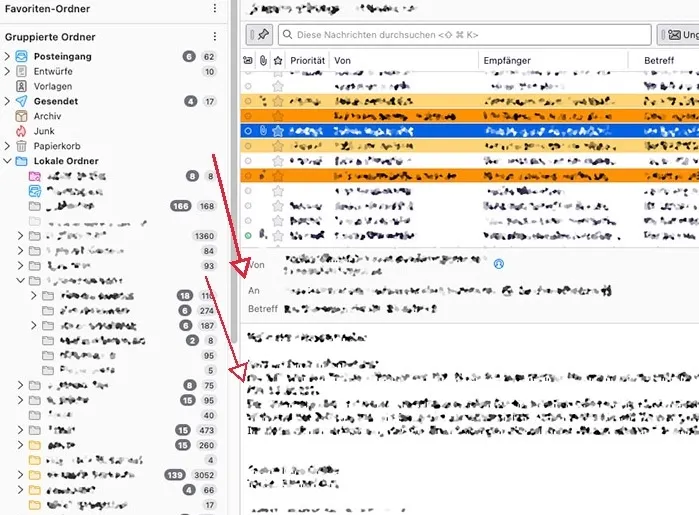
Task: Toggle read status of the green-dot message
Action: pos(248,235)
